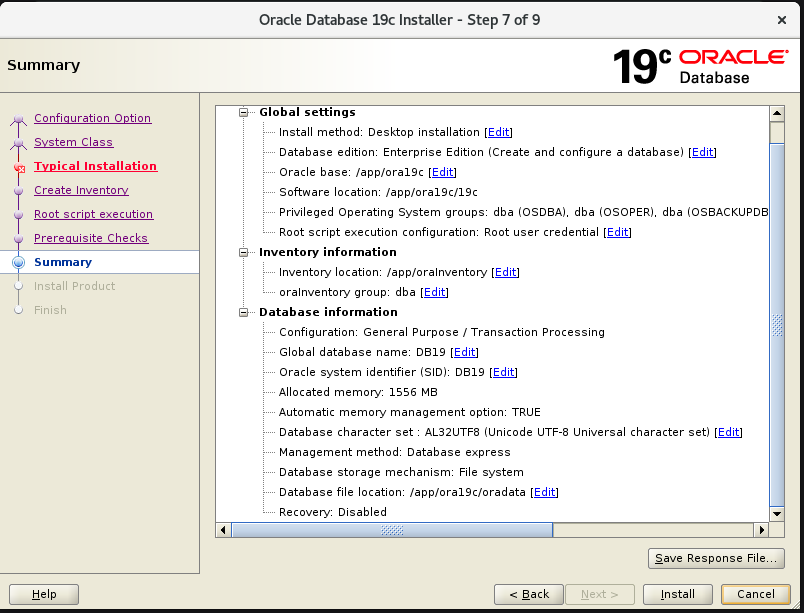804x613 pixels.
Task: Close the installer window
Action: pos(781,20)
